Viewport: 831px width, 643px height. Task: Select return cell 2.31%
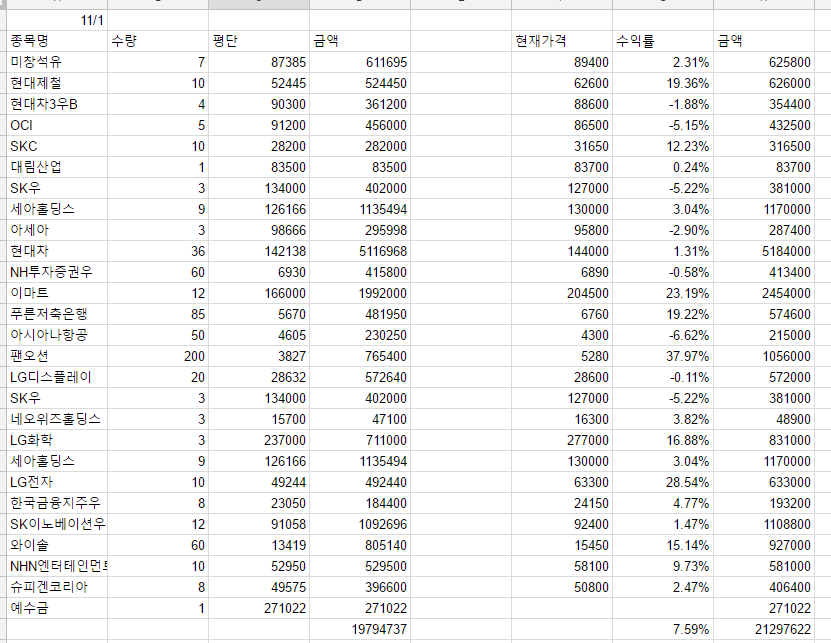(663, 62)
